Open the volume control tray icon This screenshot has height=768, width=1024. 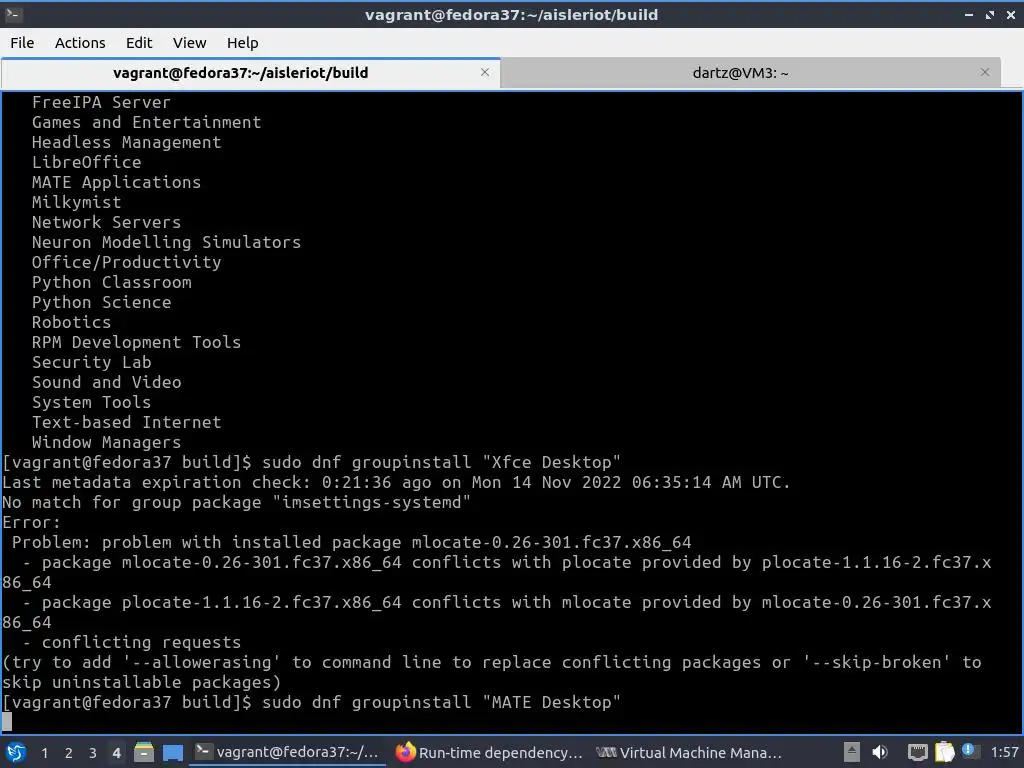click(x=880, y=752)
